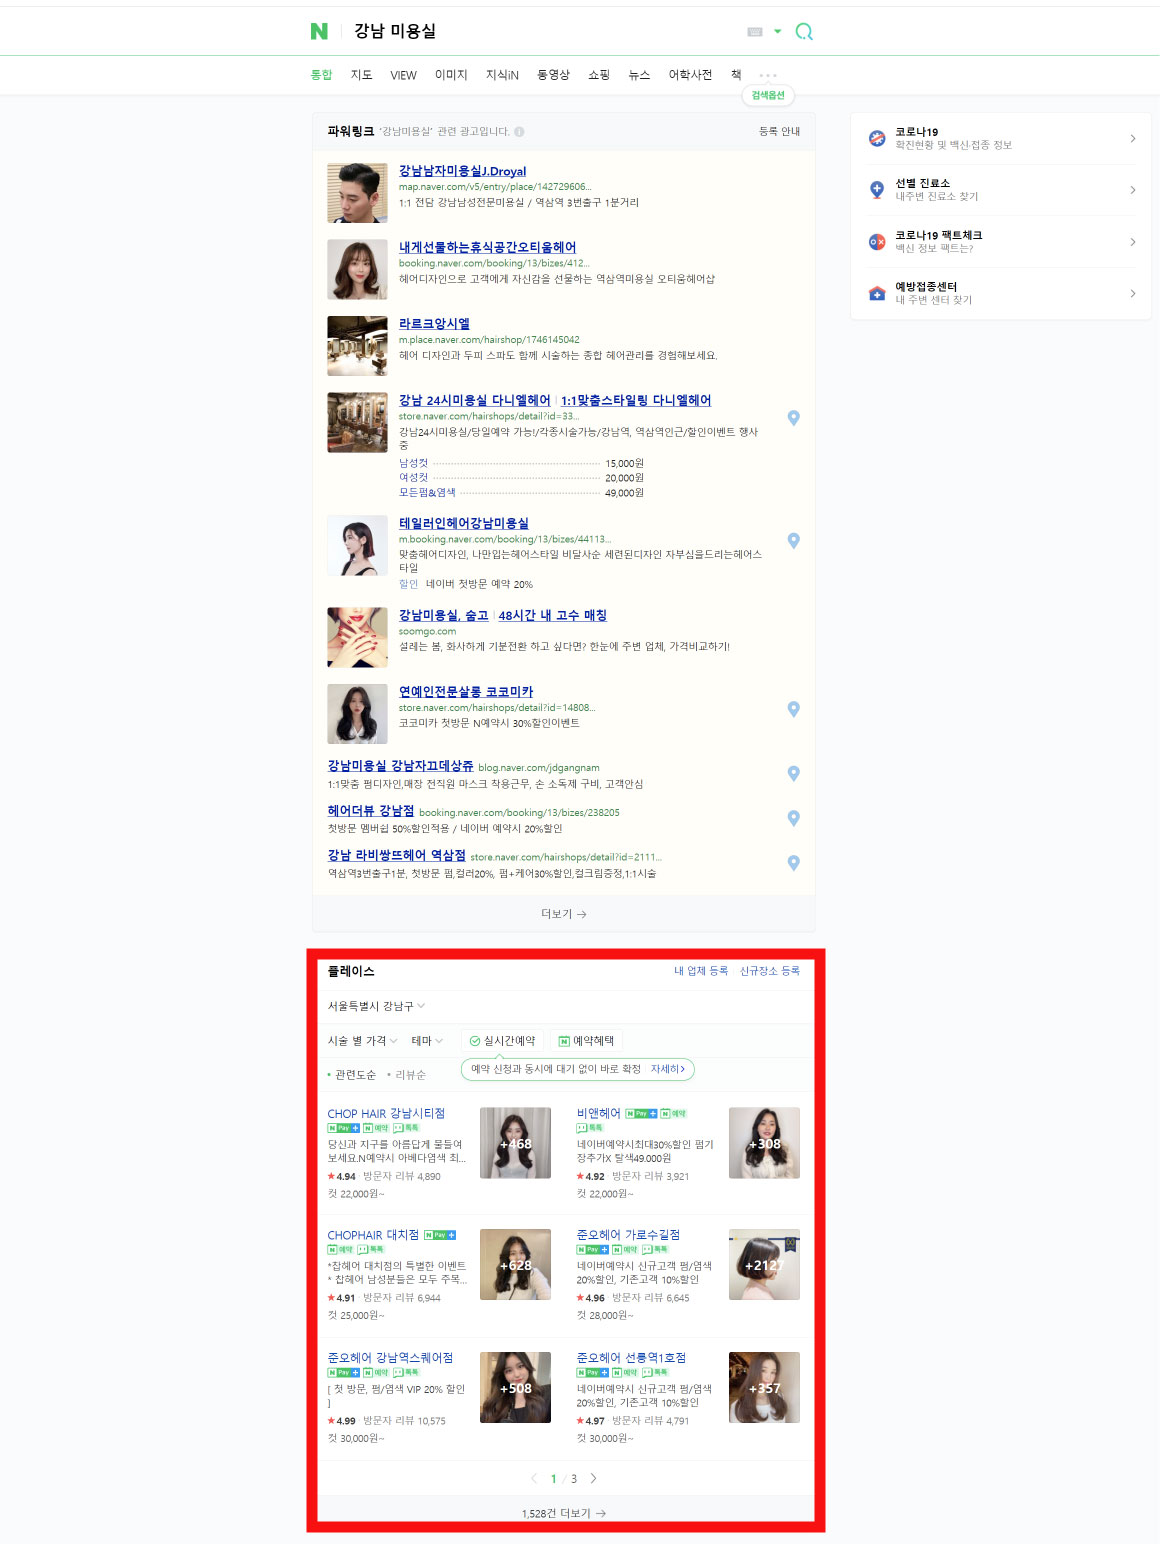Click the 선별 진료소 icon in sidebar
Viewport: 1160px width, 1544px height.
click(x=877, y=190)
